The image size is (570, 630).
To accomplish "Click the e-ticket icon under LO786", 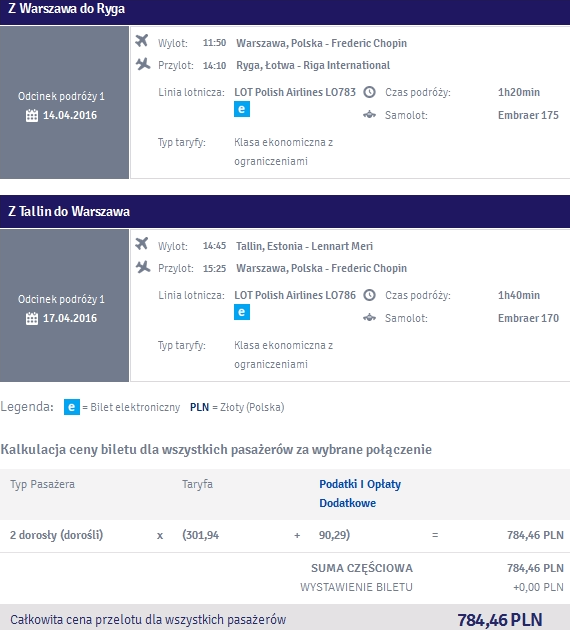I will pyautogui.click(x=242, y=312).
